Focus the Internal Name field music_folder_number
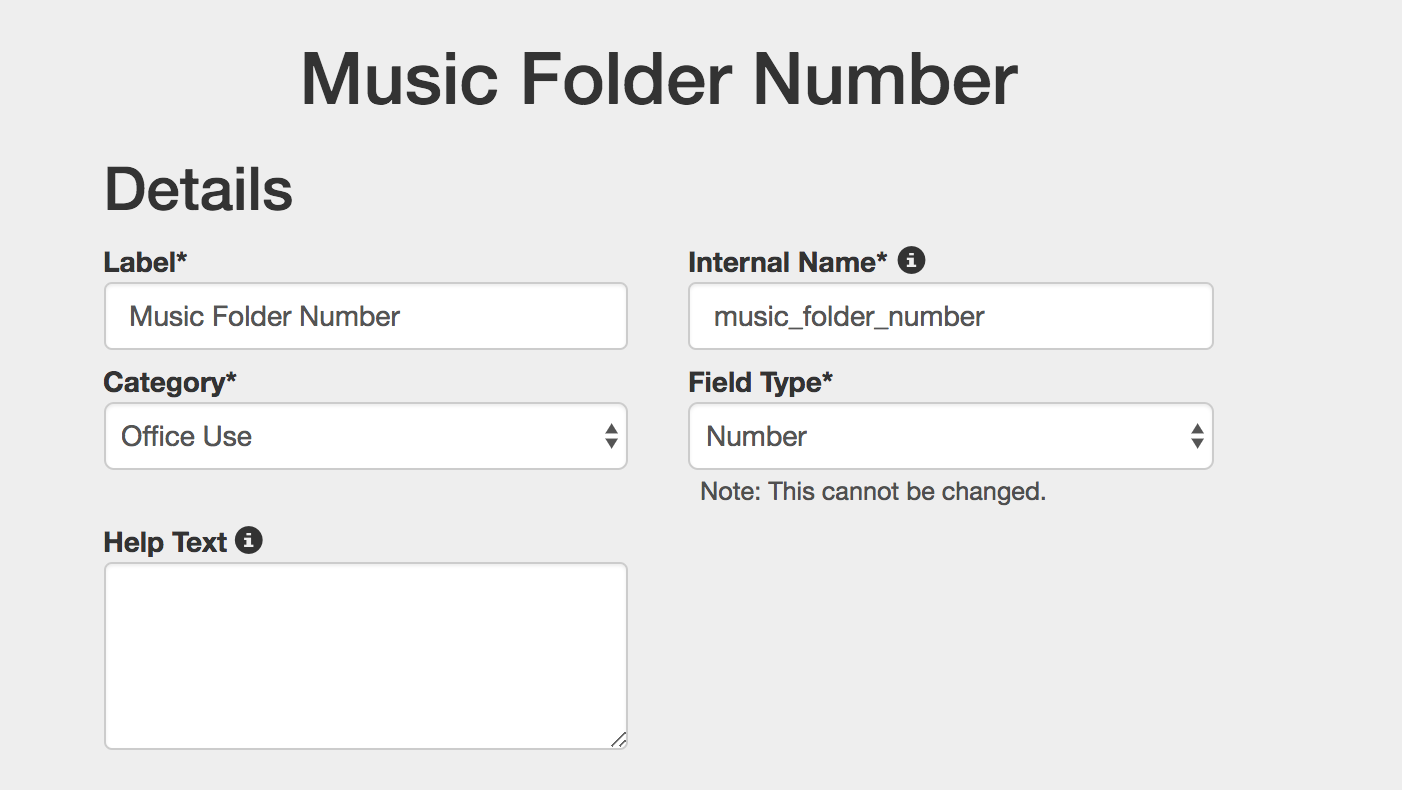This screenshot has height=790, width=1402. coord(951,316)
